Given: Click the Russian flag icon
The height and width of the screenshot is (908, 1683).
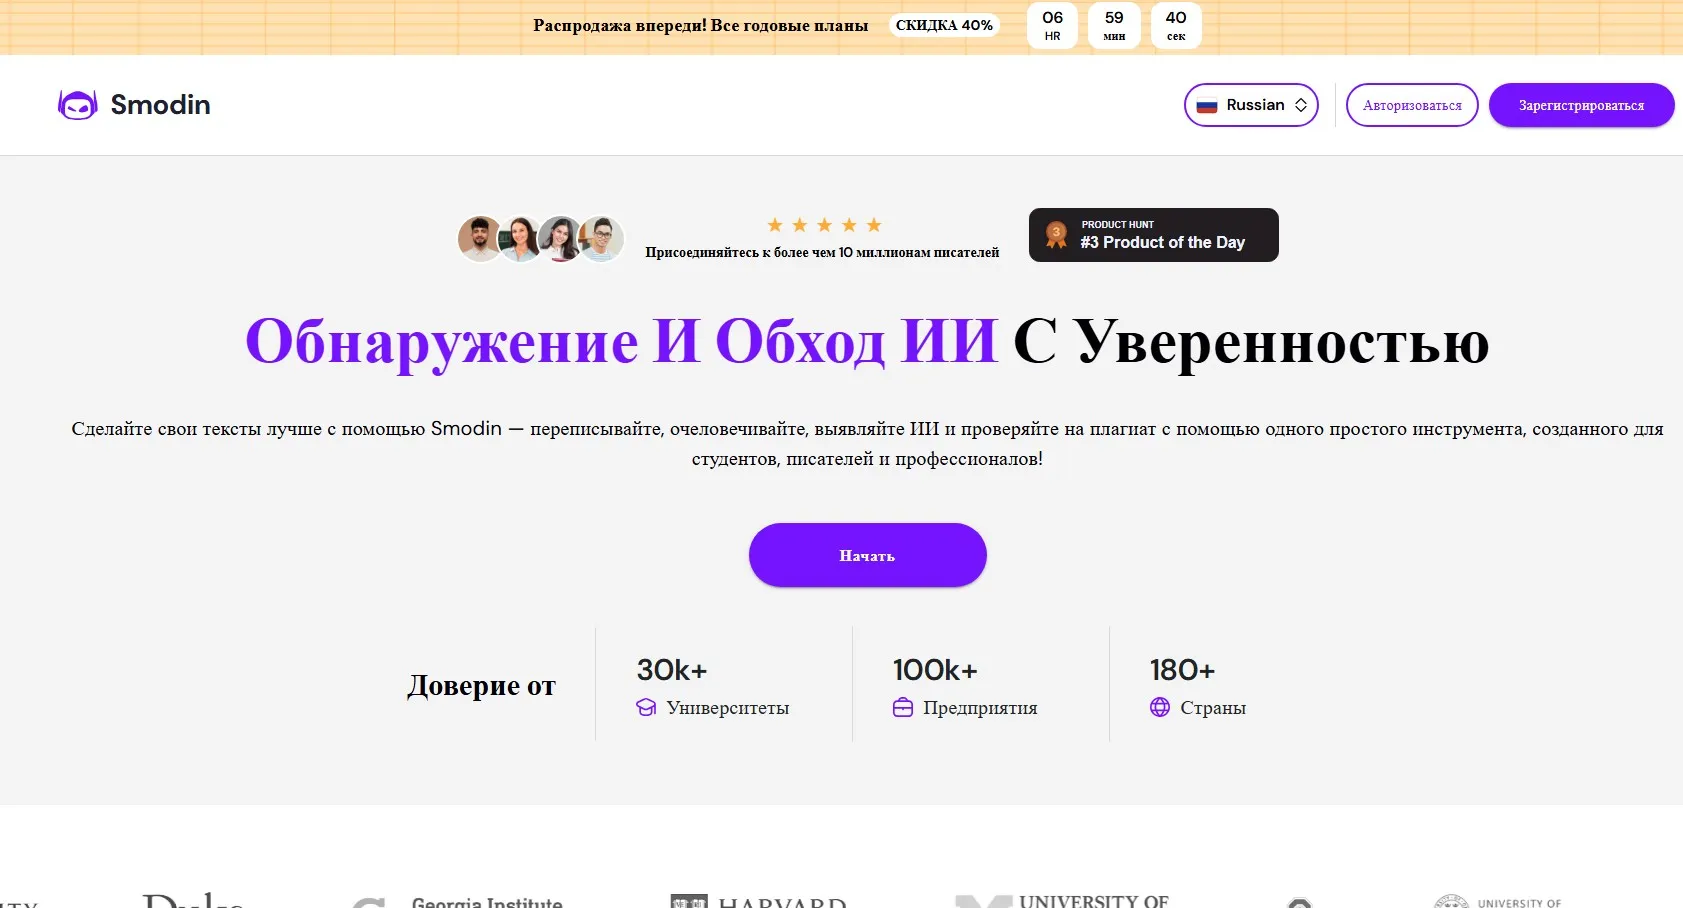Looking at the screenshot, I should (1207, 105).
